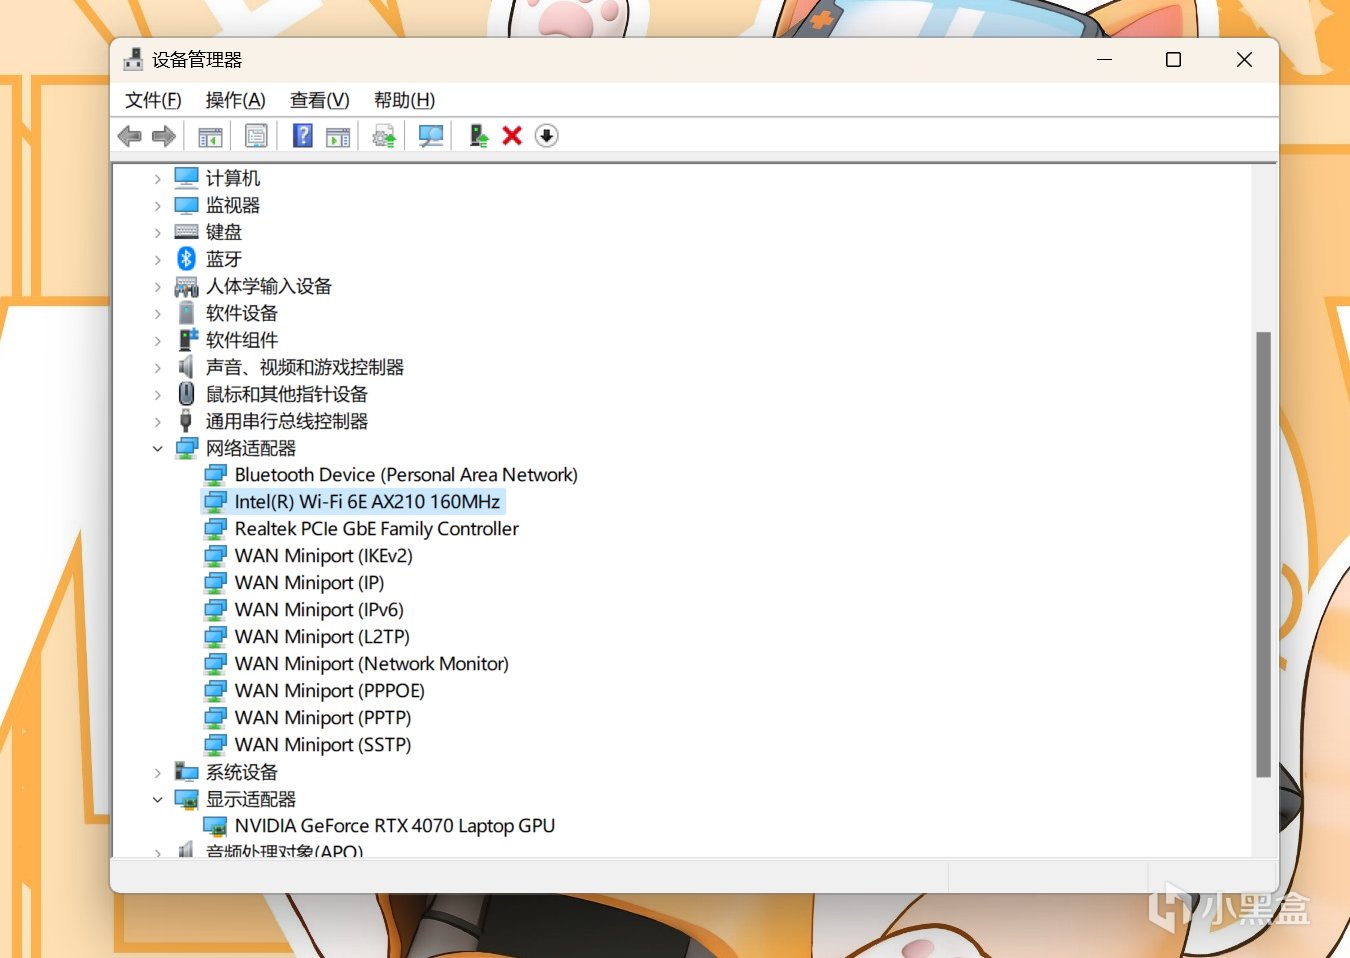Select the 键盘 keyboard icon
1350x958 pixels.
[186, 232]
